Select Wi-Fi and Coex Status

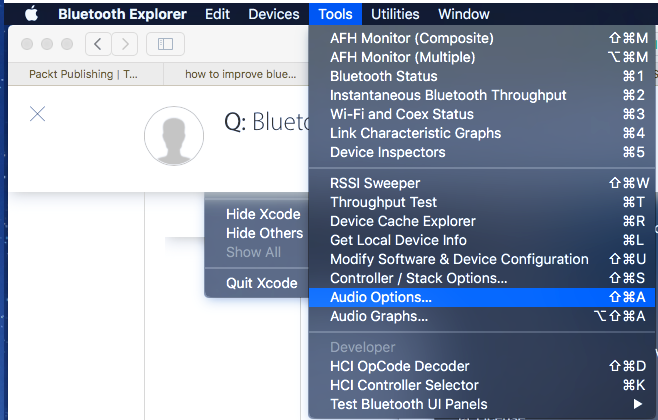click(481, 114)
